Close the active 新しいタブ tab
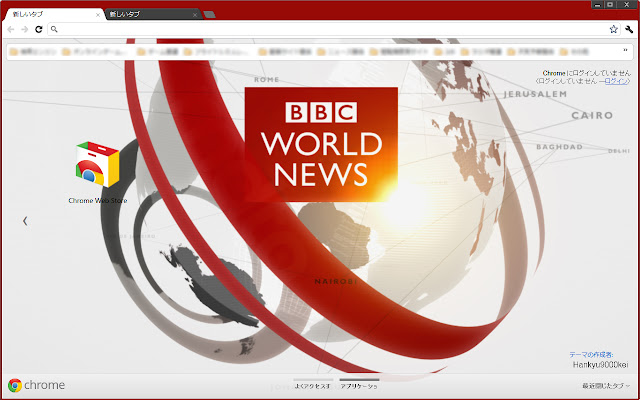This screenshot has width=640, height=400. pos(98,15)
